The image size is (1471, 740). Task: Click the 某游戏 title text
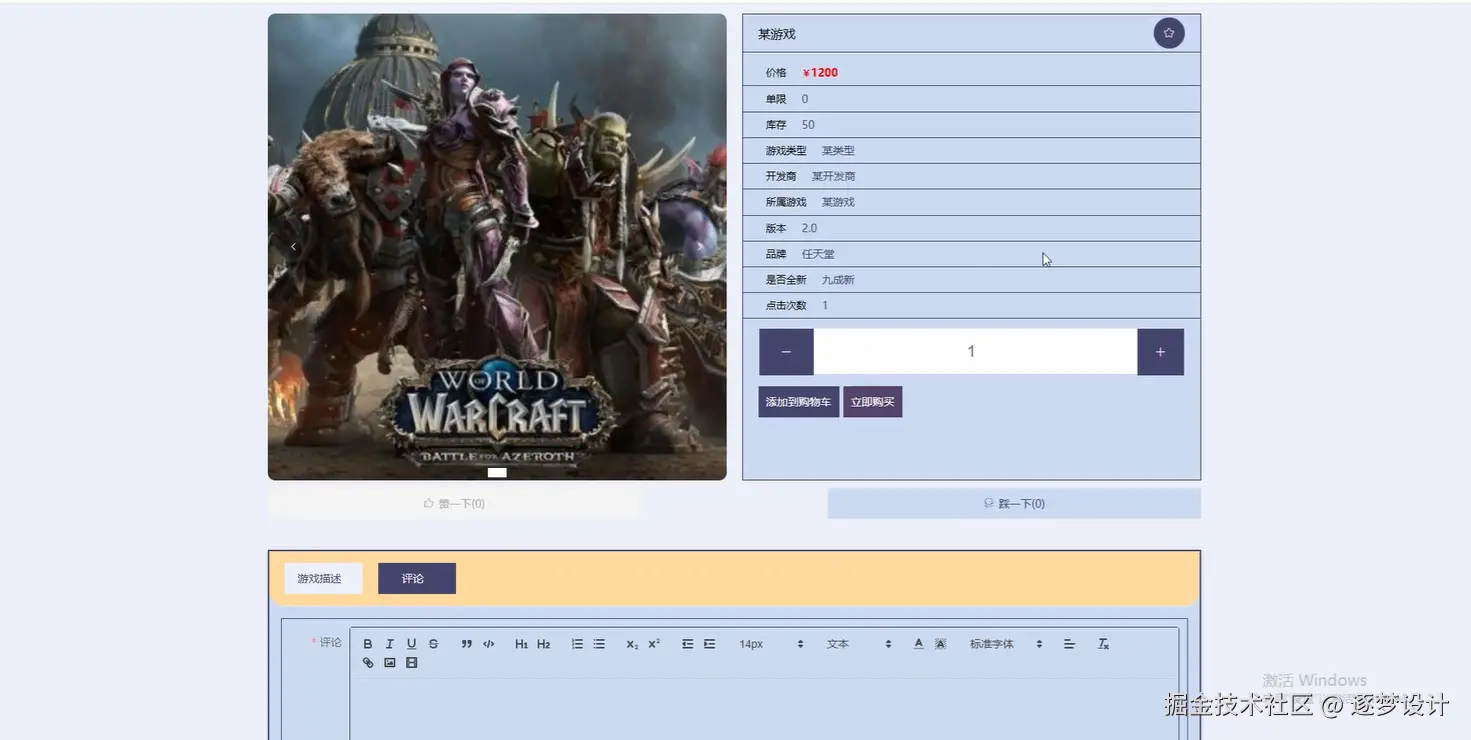[x=777, y=34]
